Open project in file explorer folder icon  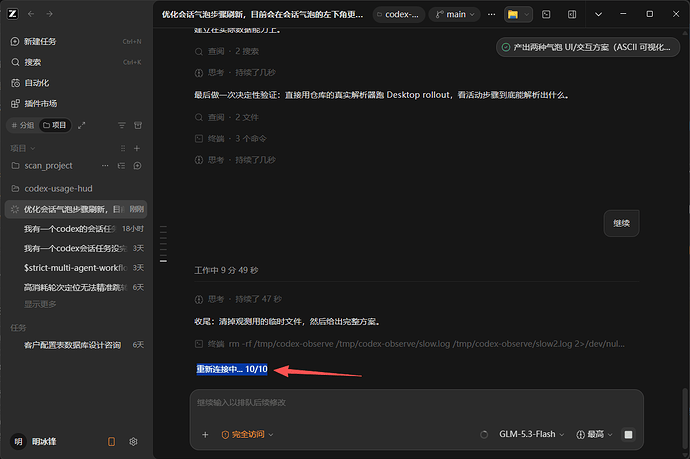coord(513,15)
